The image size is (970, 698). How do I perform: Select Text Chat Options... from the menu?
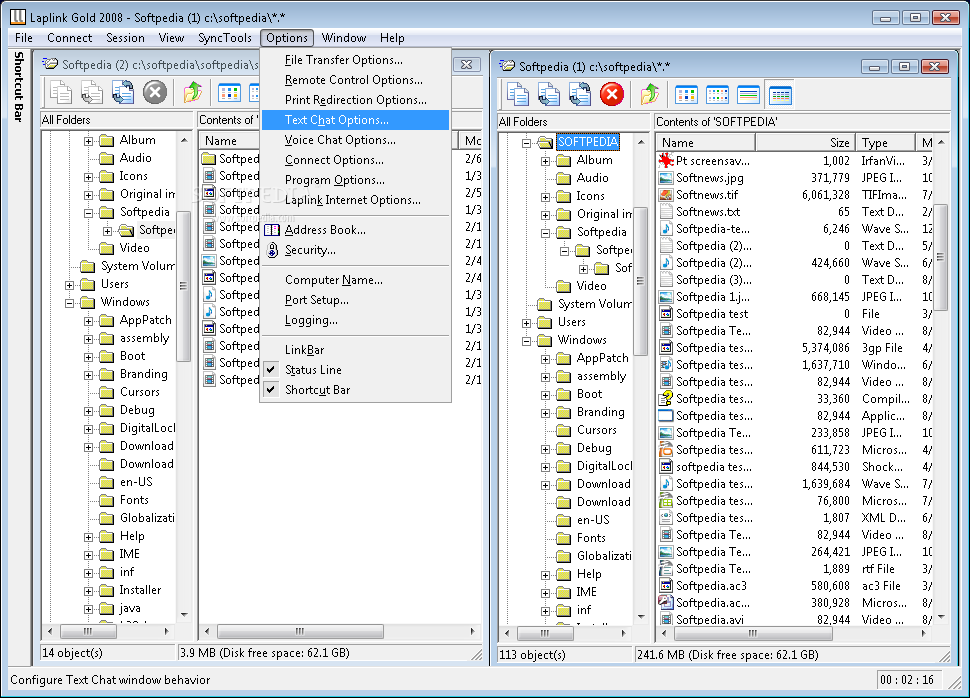coord(356,120)
